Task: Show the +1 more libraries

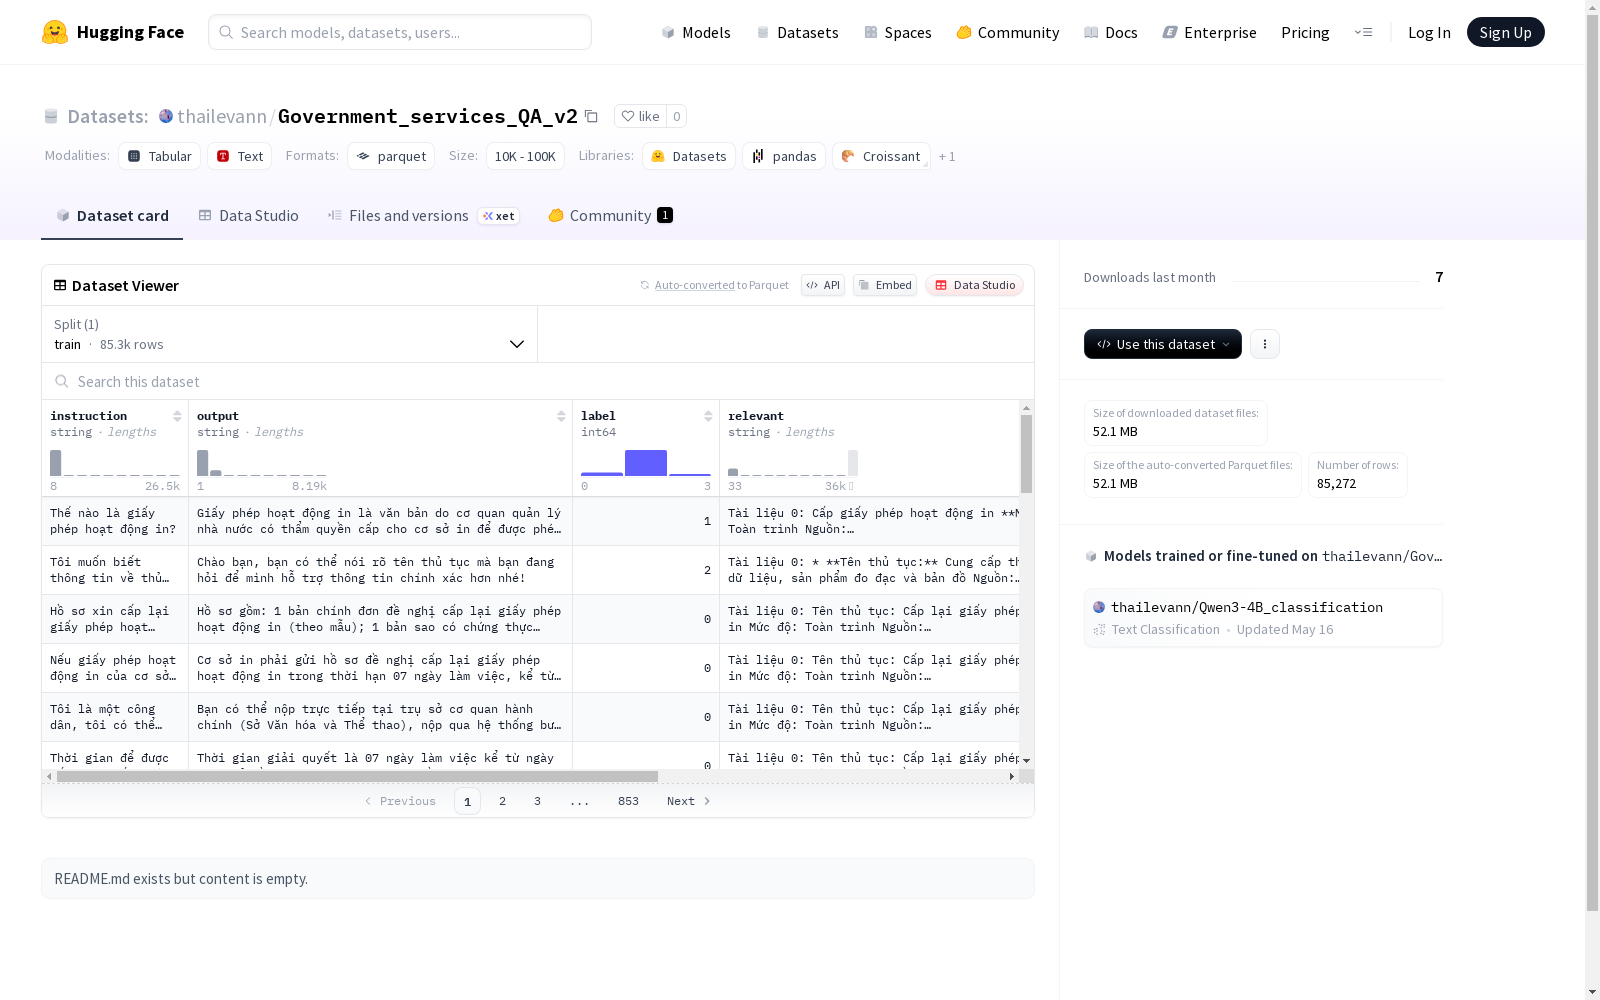Action: pyautogui.click(x=947, y=156)
